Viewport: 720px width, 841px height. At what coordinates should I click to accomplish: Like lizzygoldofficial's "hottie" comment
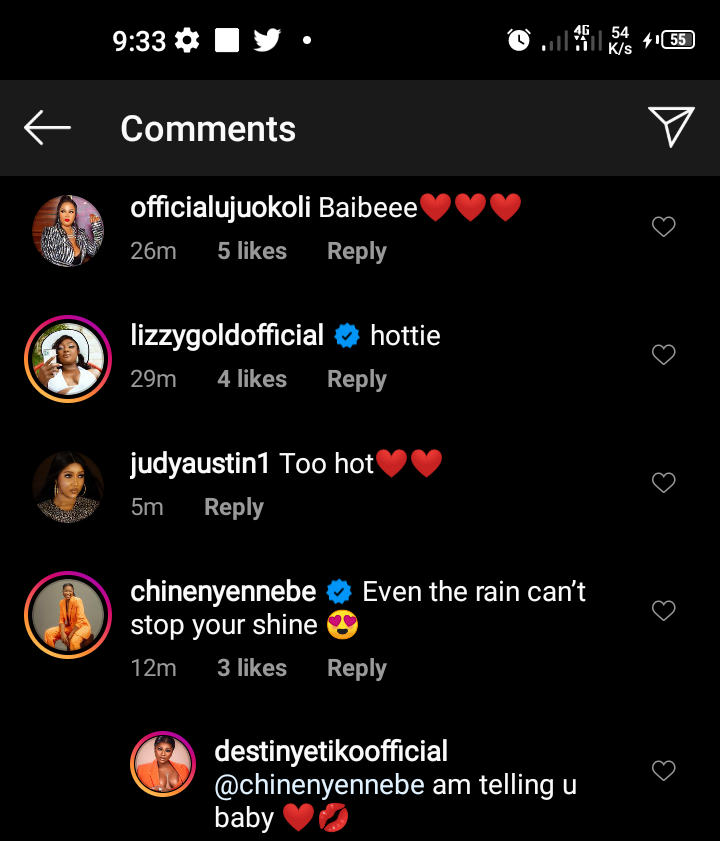click(663, 355)
